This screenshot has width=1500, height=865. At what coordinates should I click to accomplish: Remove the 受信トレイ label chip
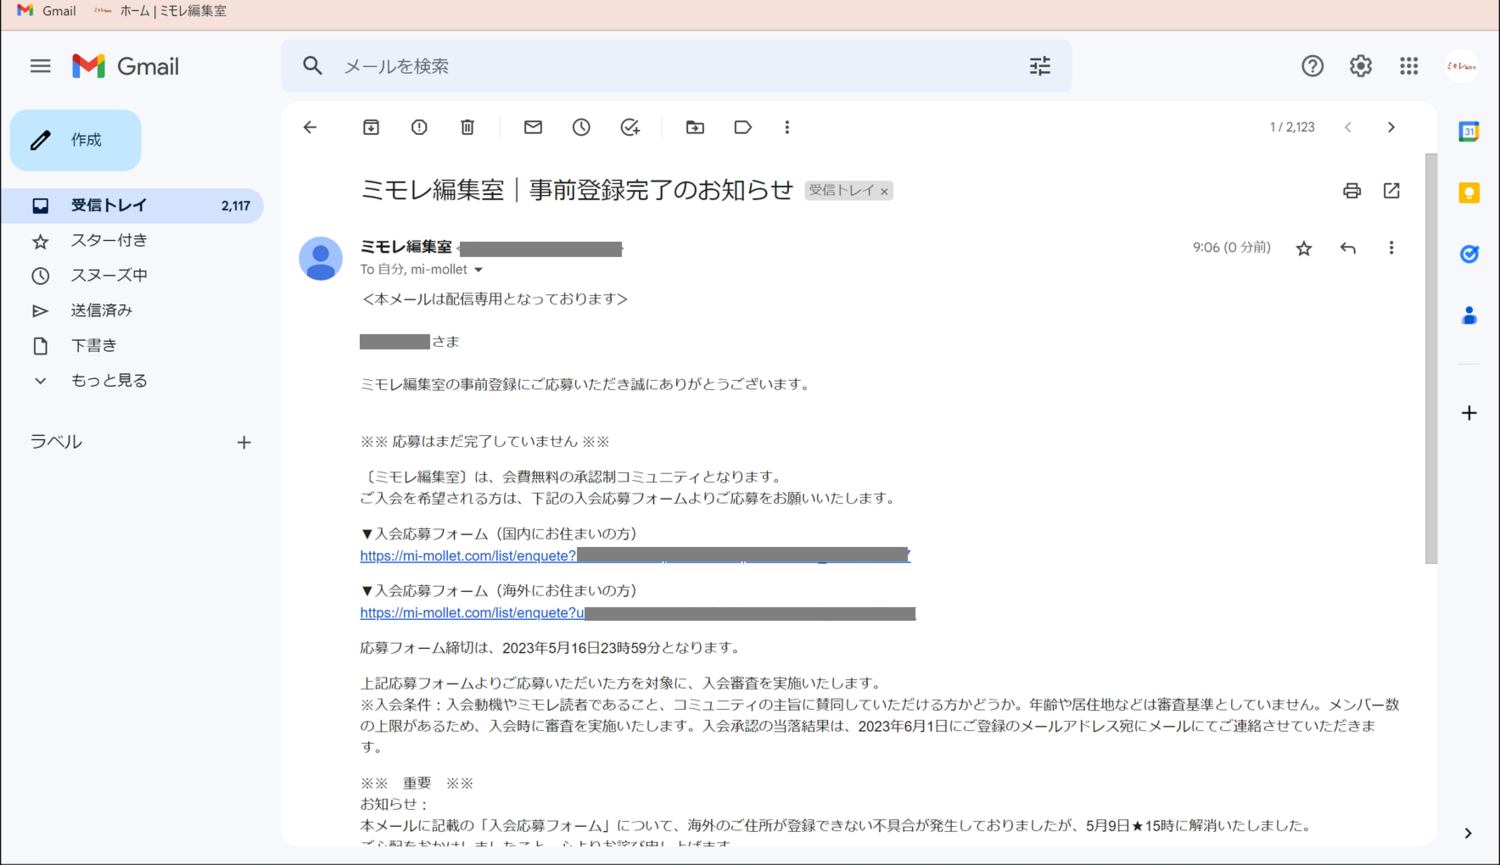pyautogui.click(x=884, y=191)
